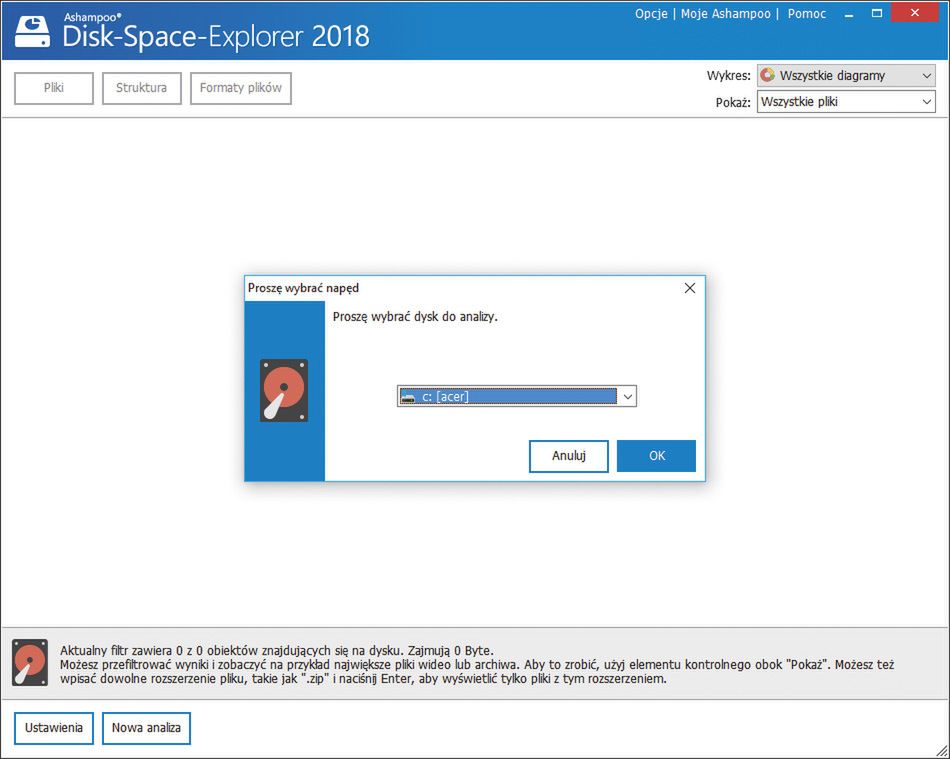Open the Opcje menu
950x759 pixels.
click(651, 14)
